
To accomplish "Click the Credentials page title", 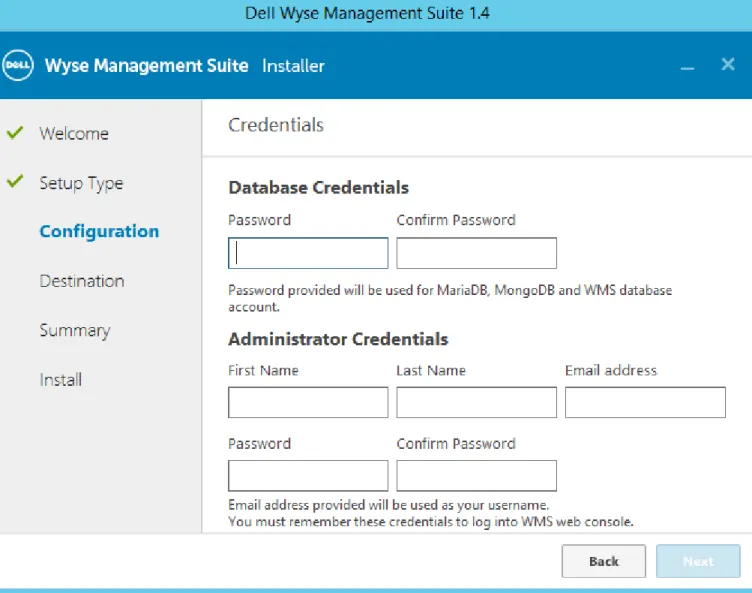I will [x=276, y=125].
